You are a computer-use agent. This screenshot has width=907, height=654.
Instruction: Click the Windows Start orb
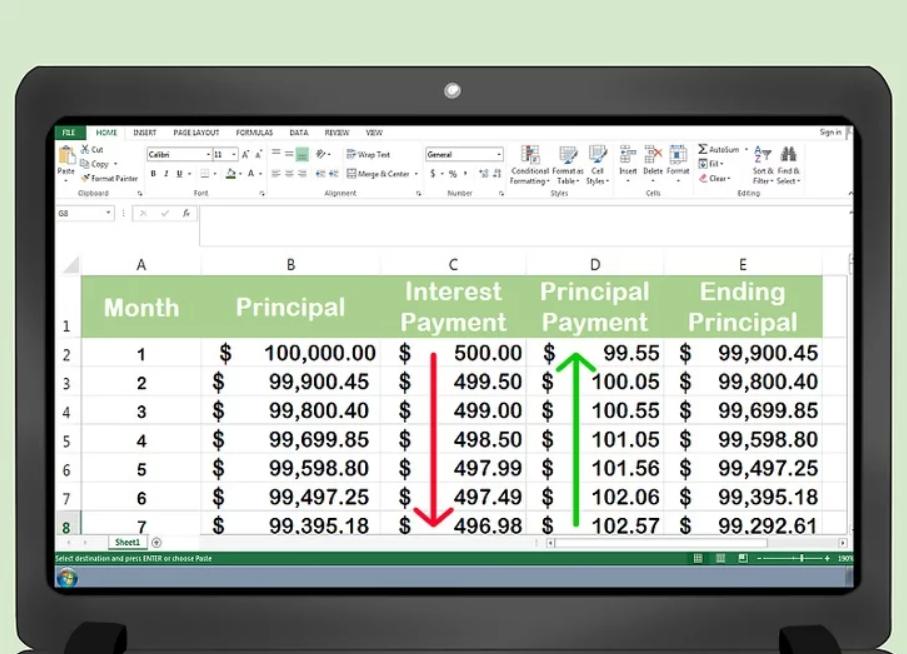67,577
